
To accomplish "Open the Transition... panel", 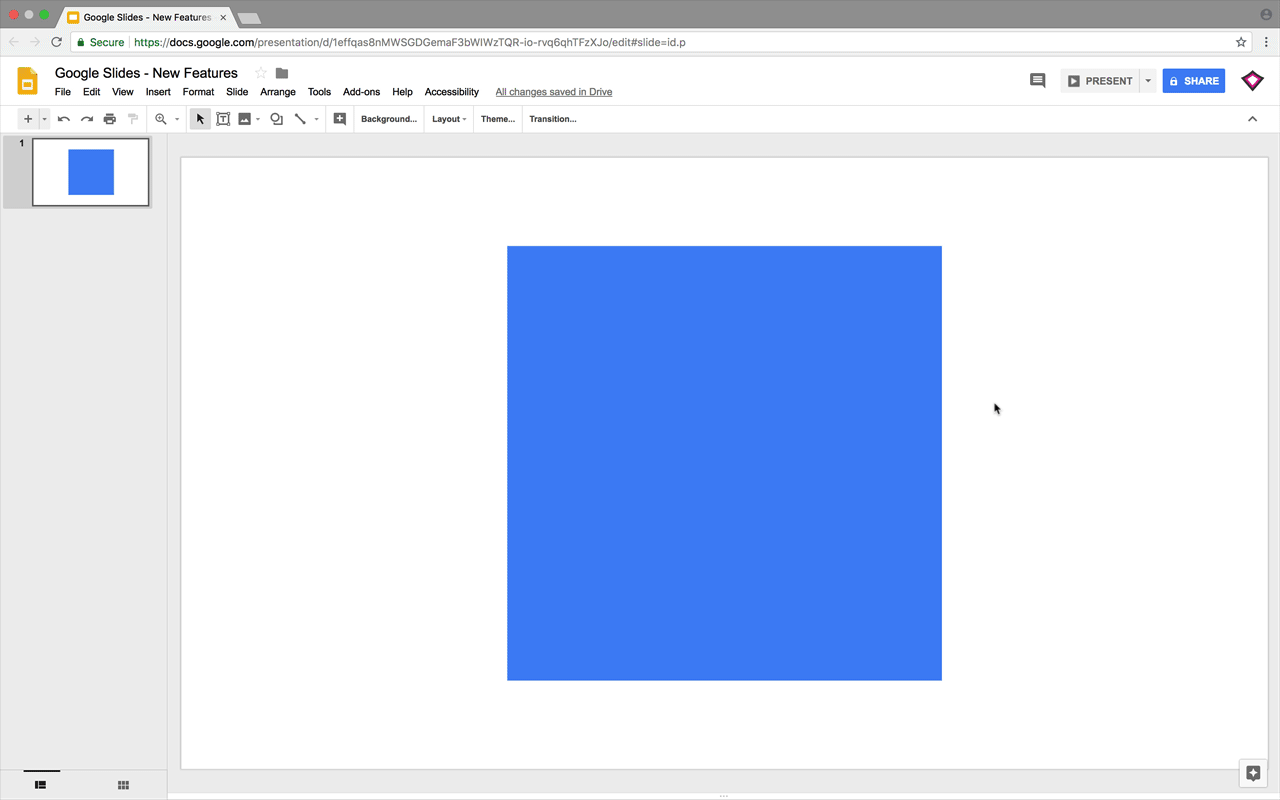I will coord(553,119).
